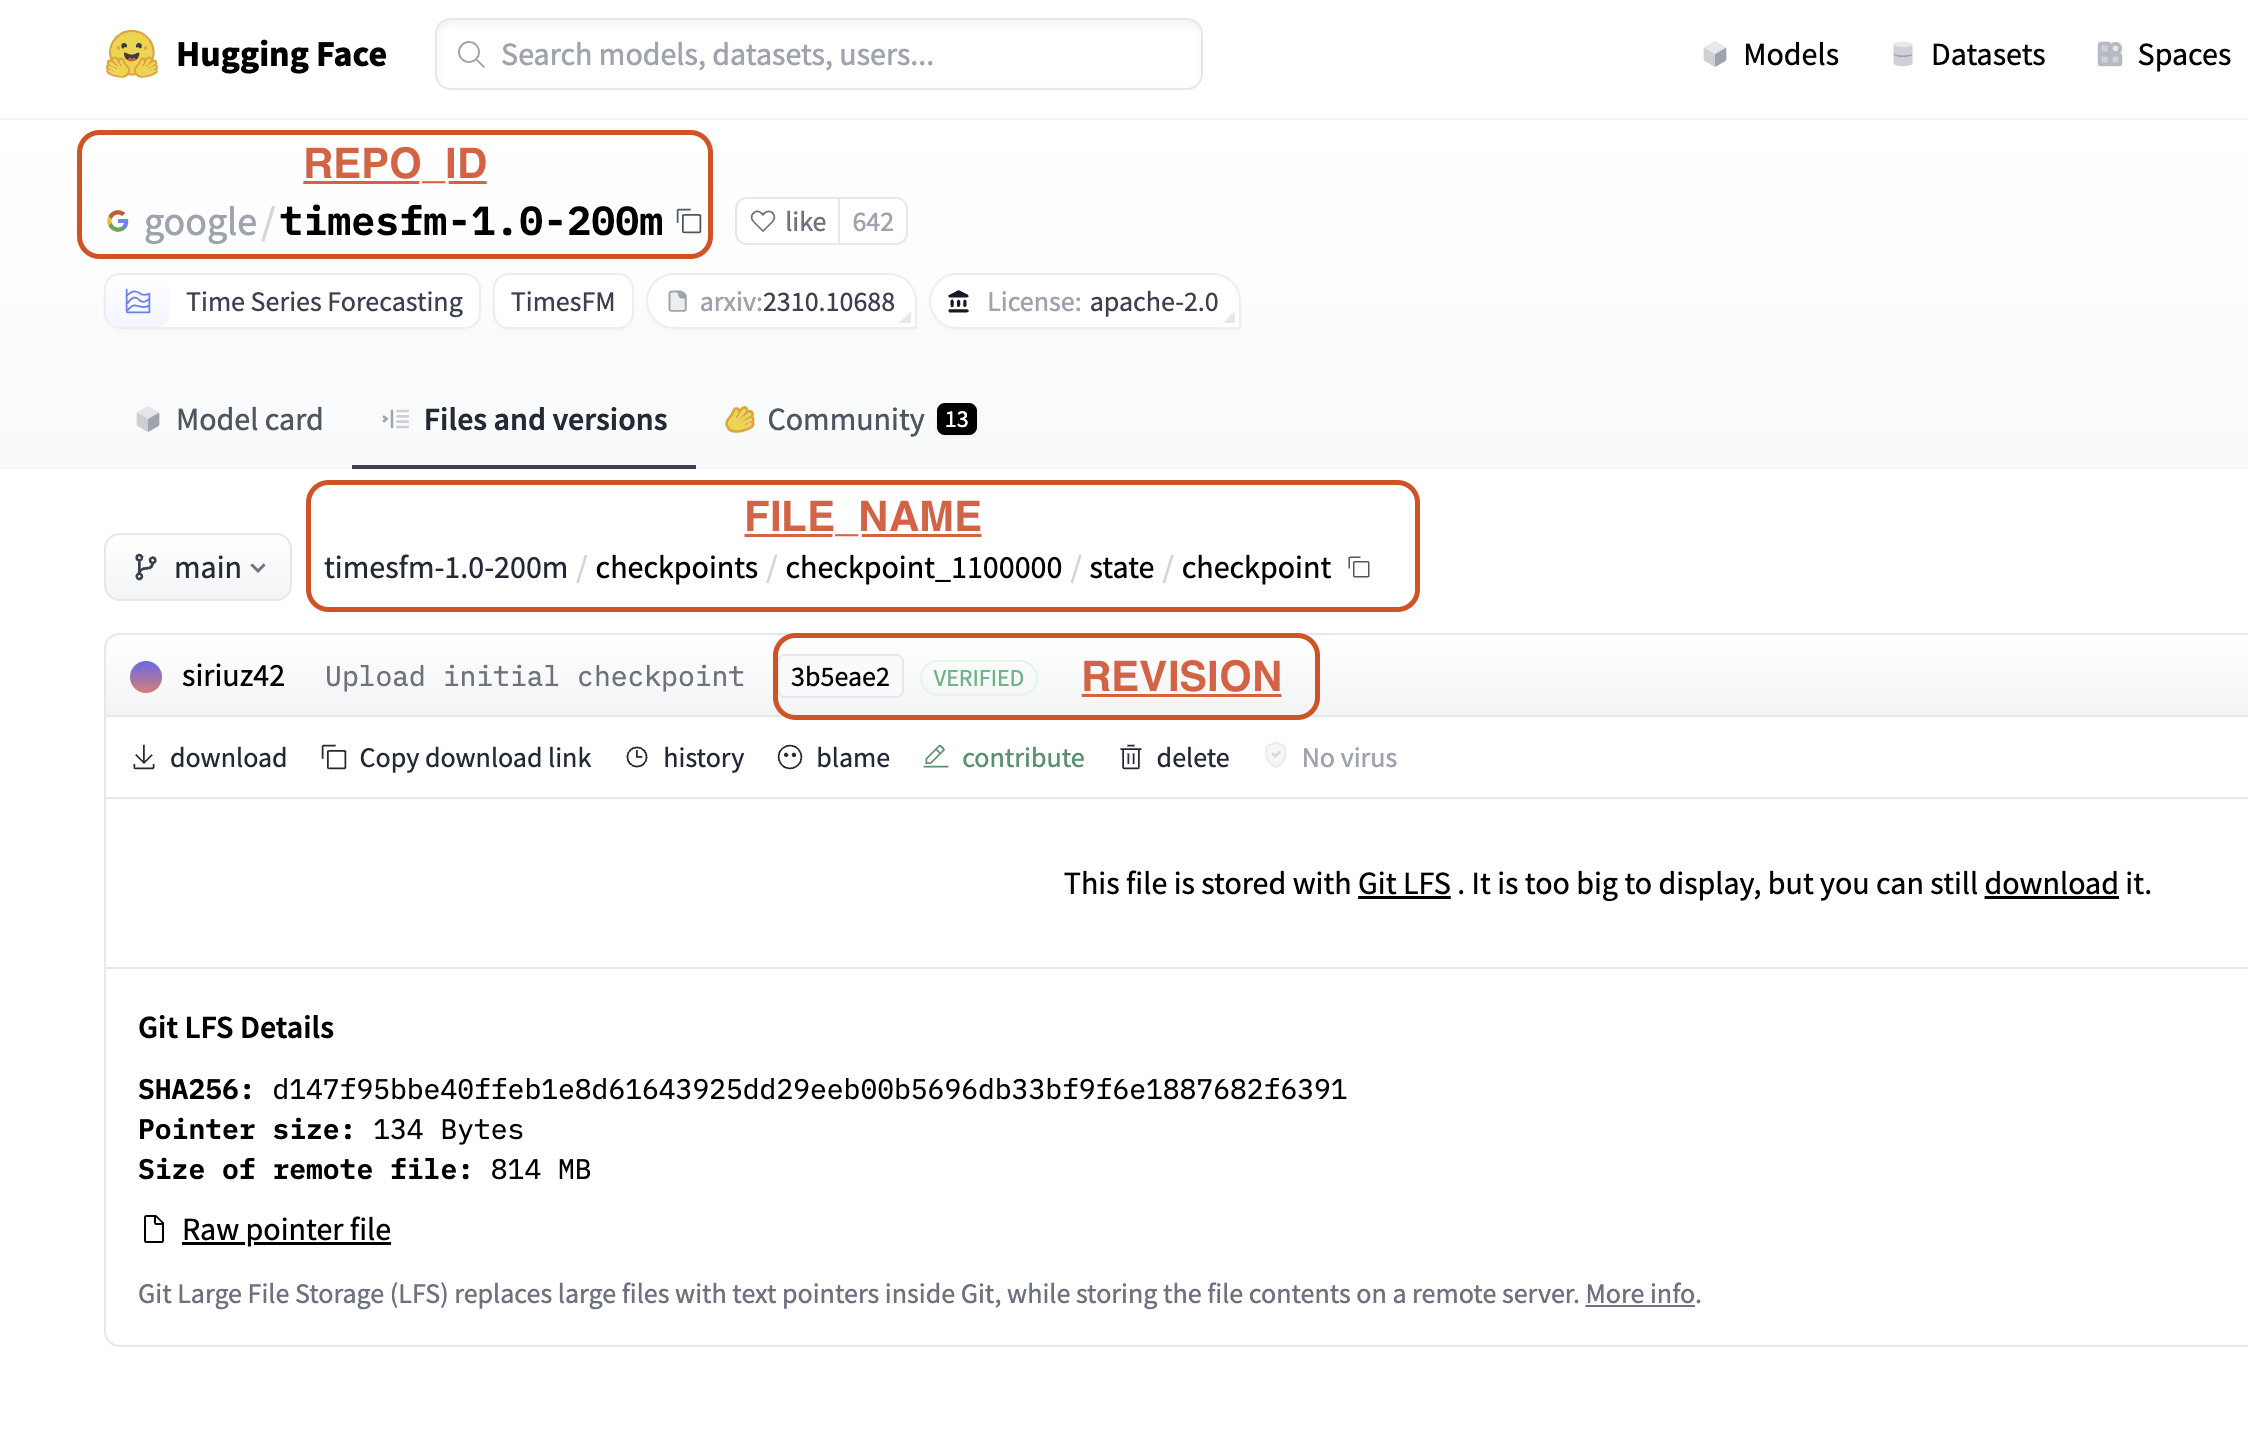Click Copy download link
The image size is (2248, 1448).
pyautogui.click(x=456, y=757)
